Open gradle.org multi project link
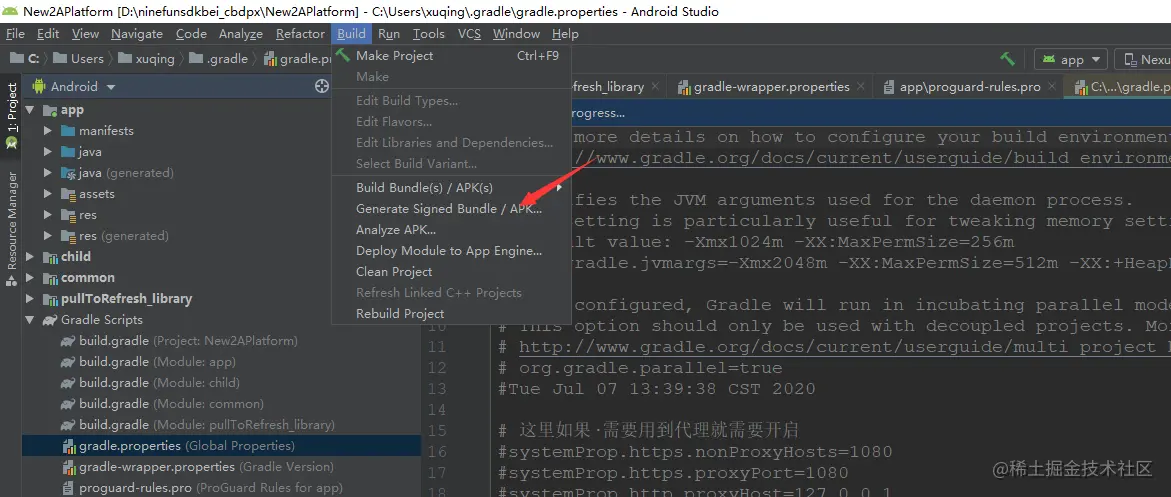The height and width of the screenshot is (497, 1171). tap(844, 347)
